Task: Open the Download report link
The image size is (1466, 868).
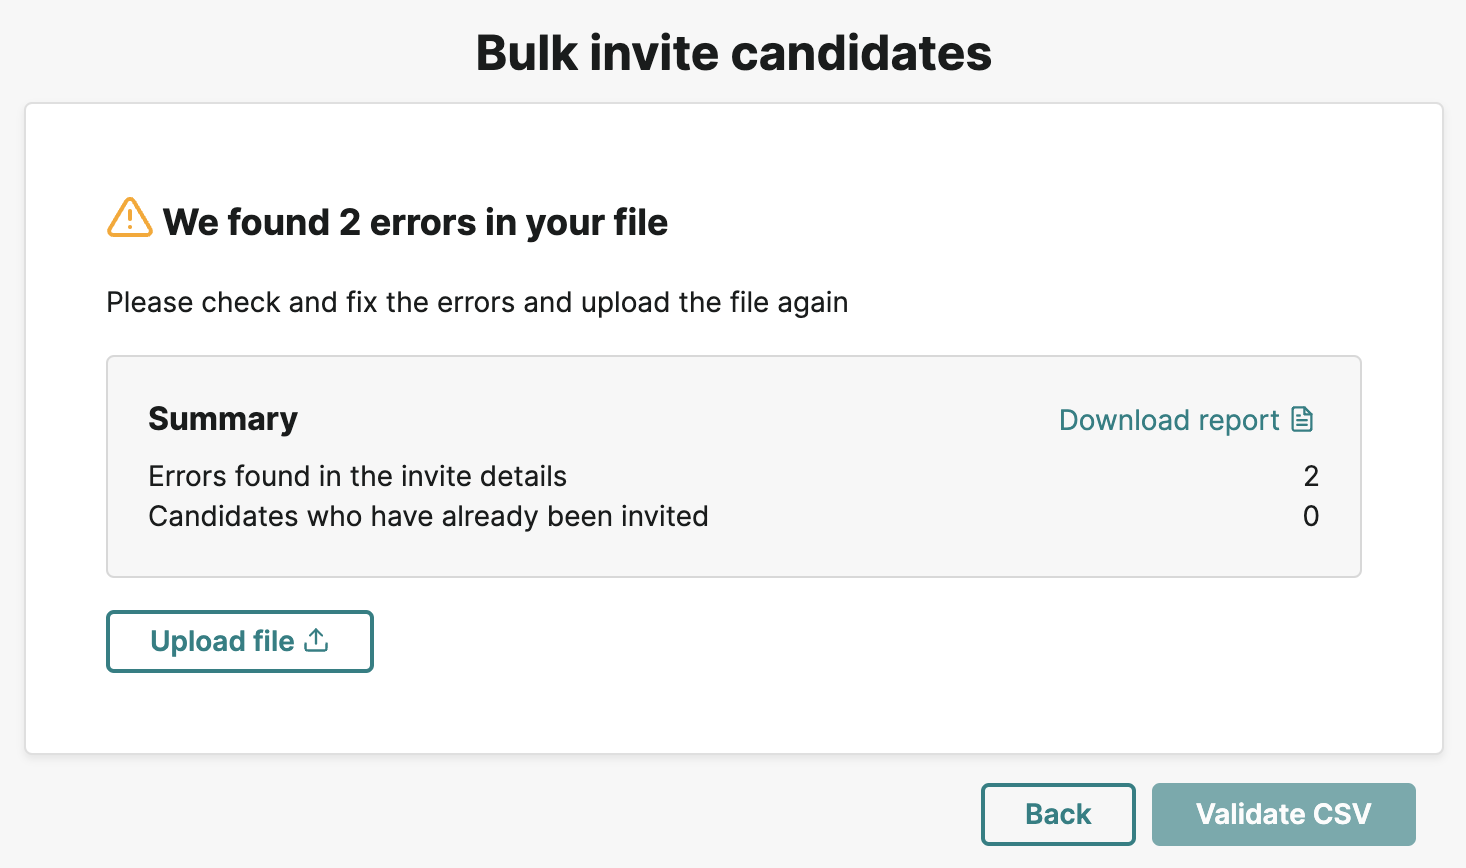Action: [x=1186, y=420]
